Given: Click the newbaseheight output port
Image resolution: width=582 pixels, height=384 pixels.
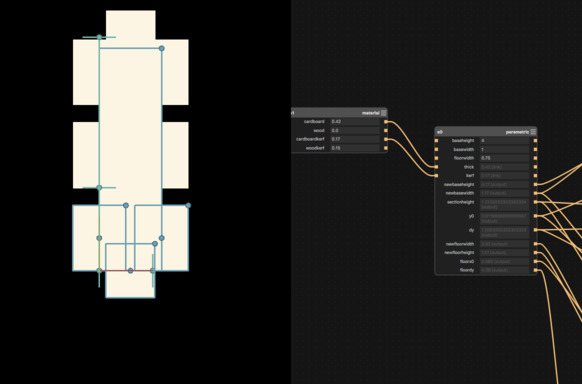Looking at the screenshot, I should 535,184.
